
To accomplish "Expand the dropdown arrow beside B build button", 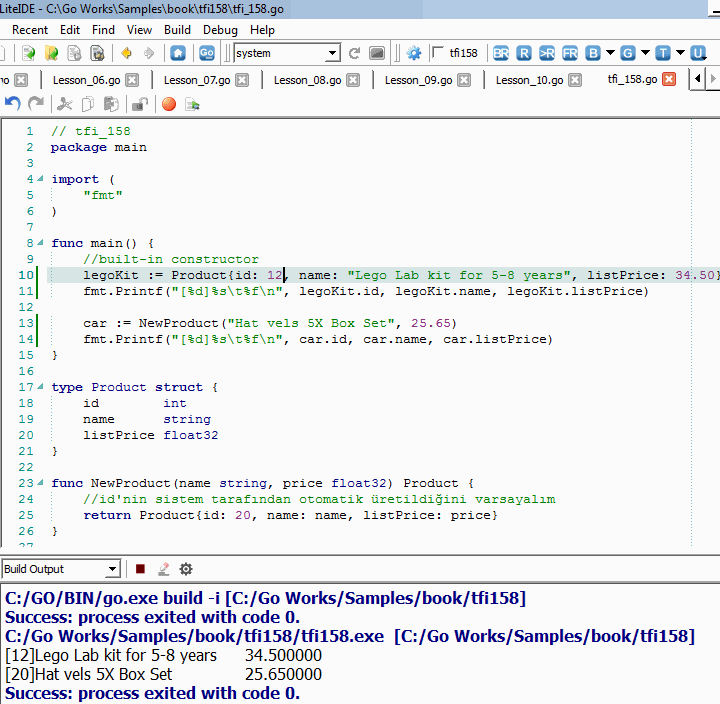I will click(610, 53).
